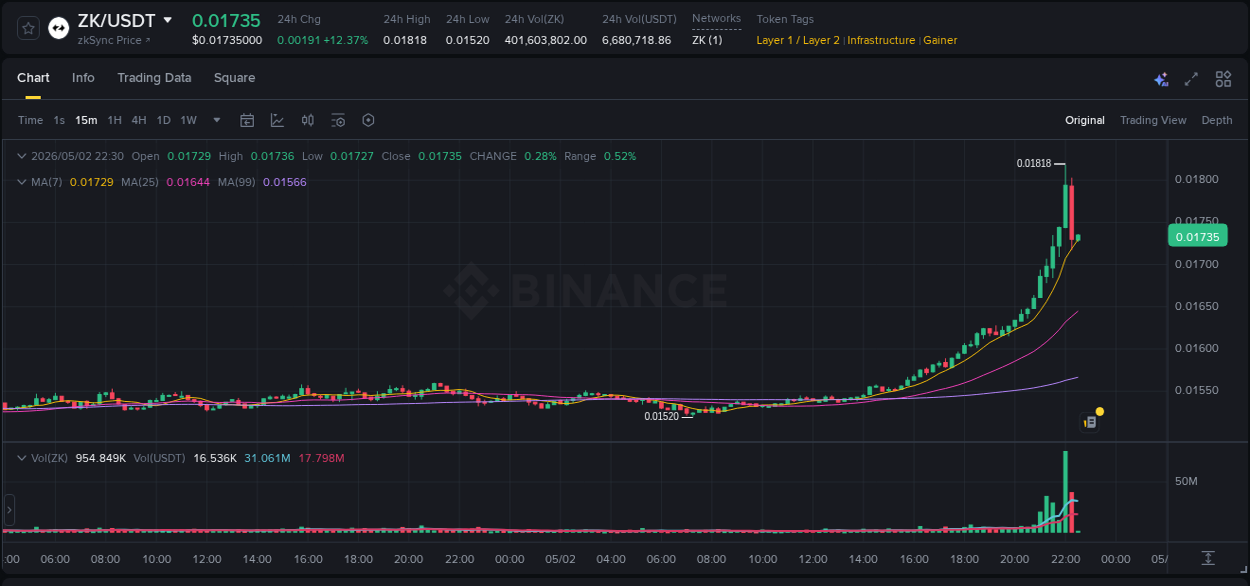Reset chart scale with bottom-right icon
1250x586 pixels.
pyautogui.click(x=1209, y=558)
